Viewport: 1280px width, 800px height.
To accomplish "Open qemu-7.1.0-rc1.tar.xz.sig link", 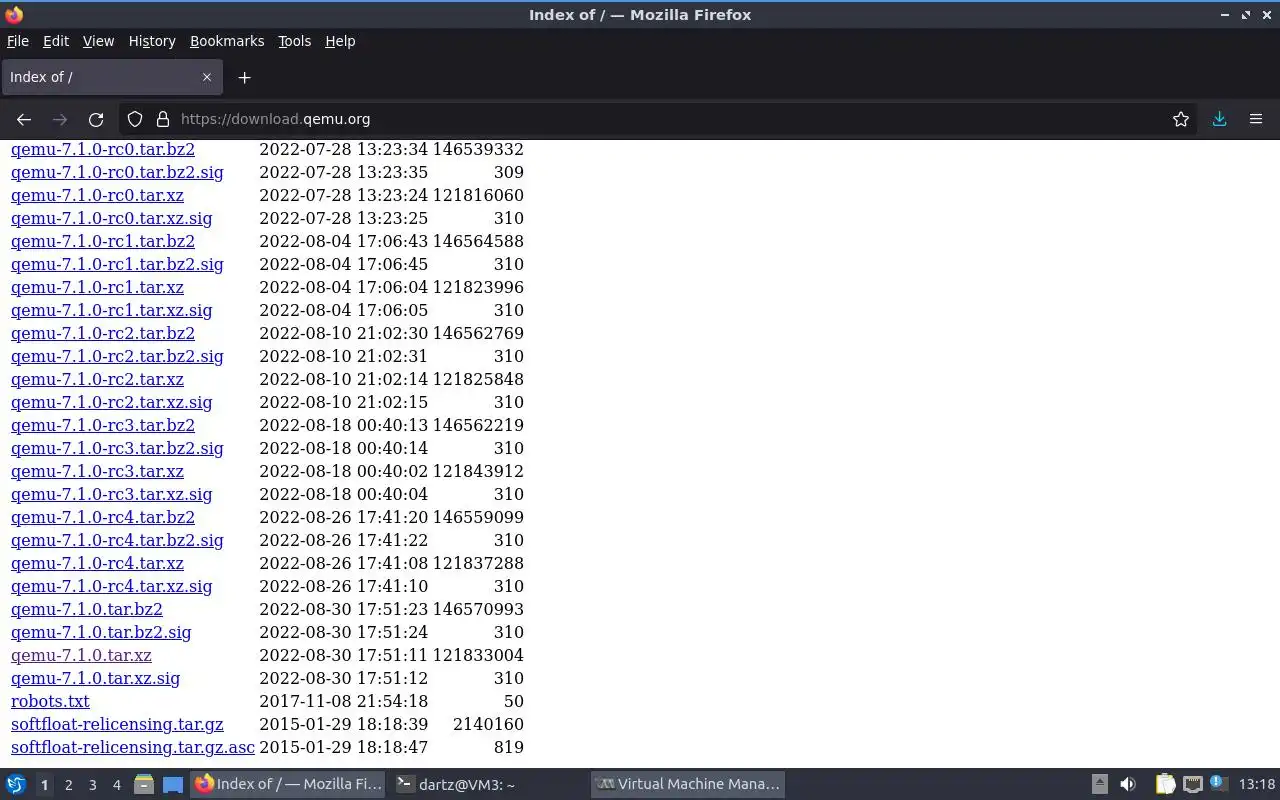I will click(111, 310).
